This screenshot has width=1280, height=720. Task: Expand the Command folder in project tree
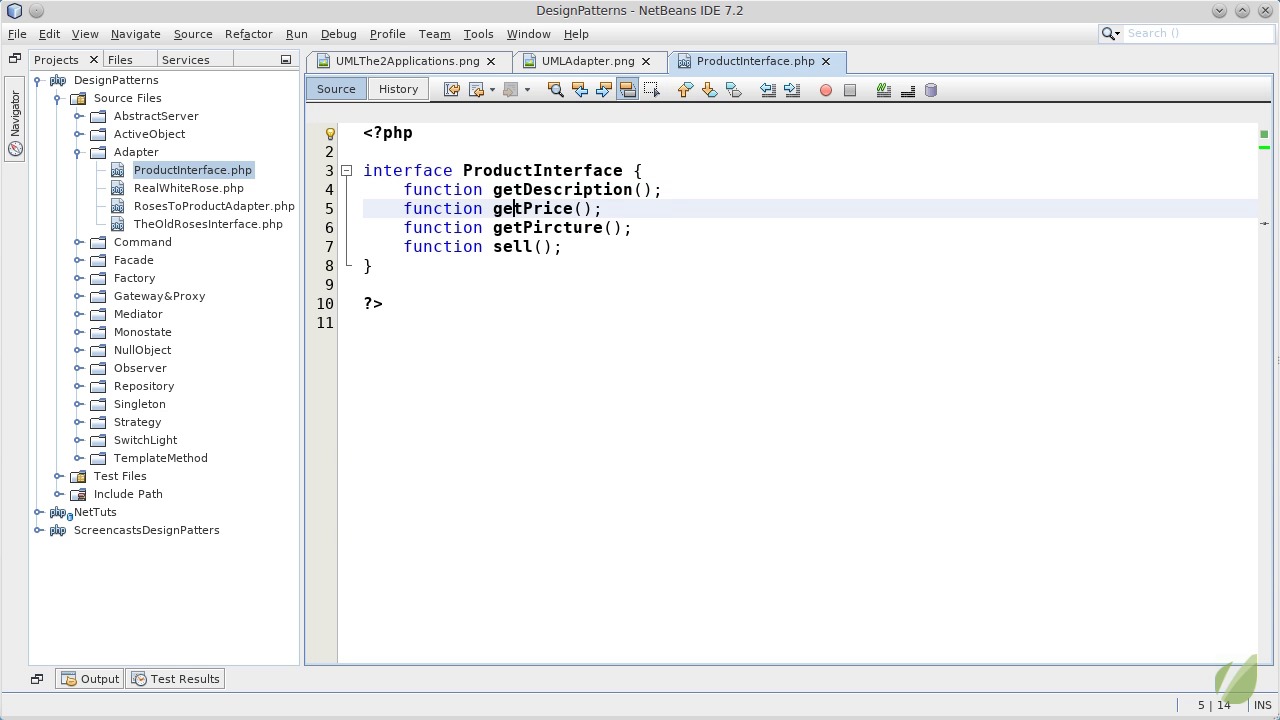(x=79, y=242)
